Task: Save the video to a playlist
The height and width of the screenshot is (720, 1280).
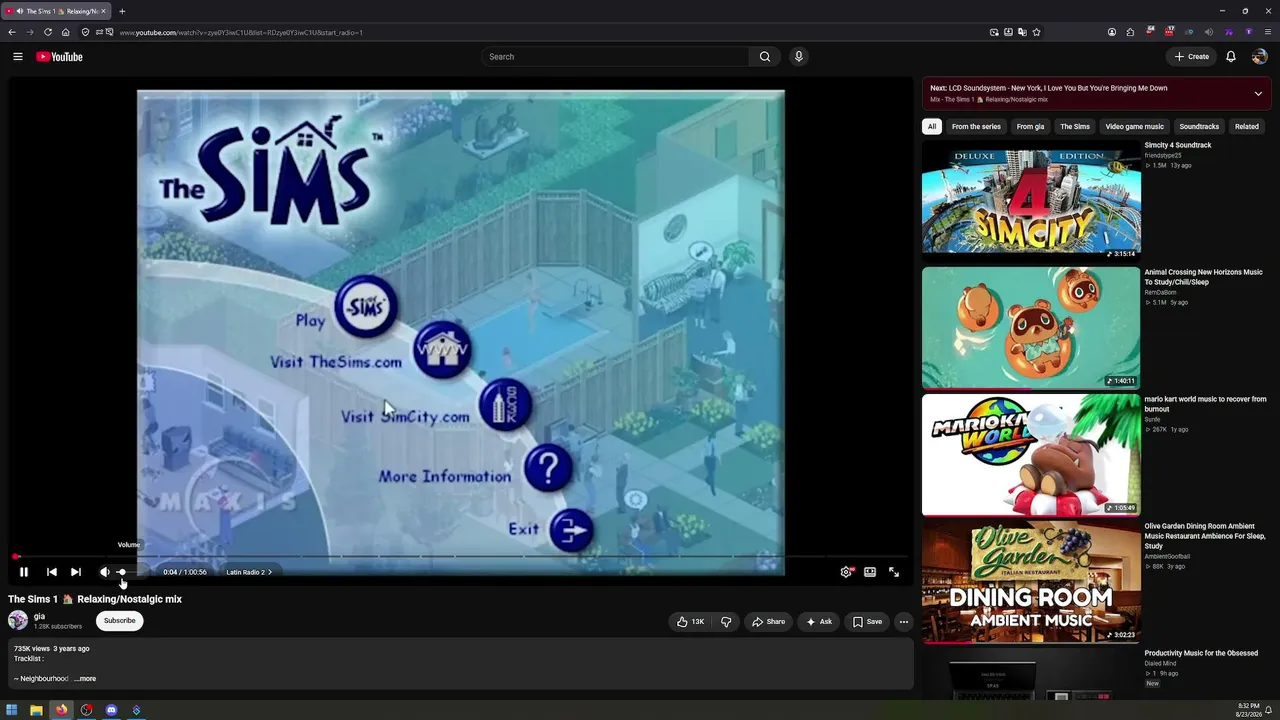Action: coord(867,622)
